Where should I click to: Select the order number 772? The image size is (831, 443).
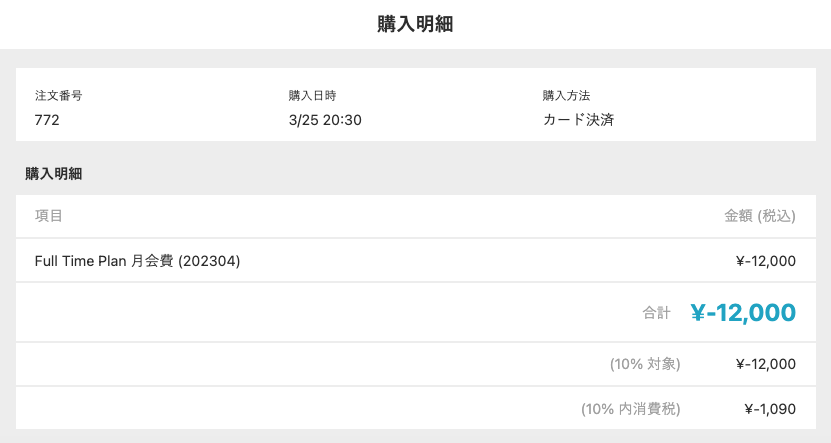[x=47, y=120]
